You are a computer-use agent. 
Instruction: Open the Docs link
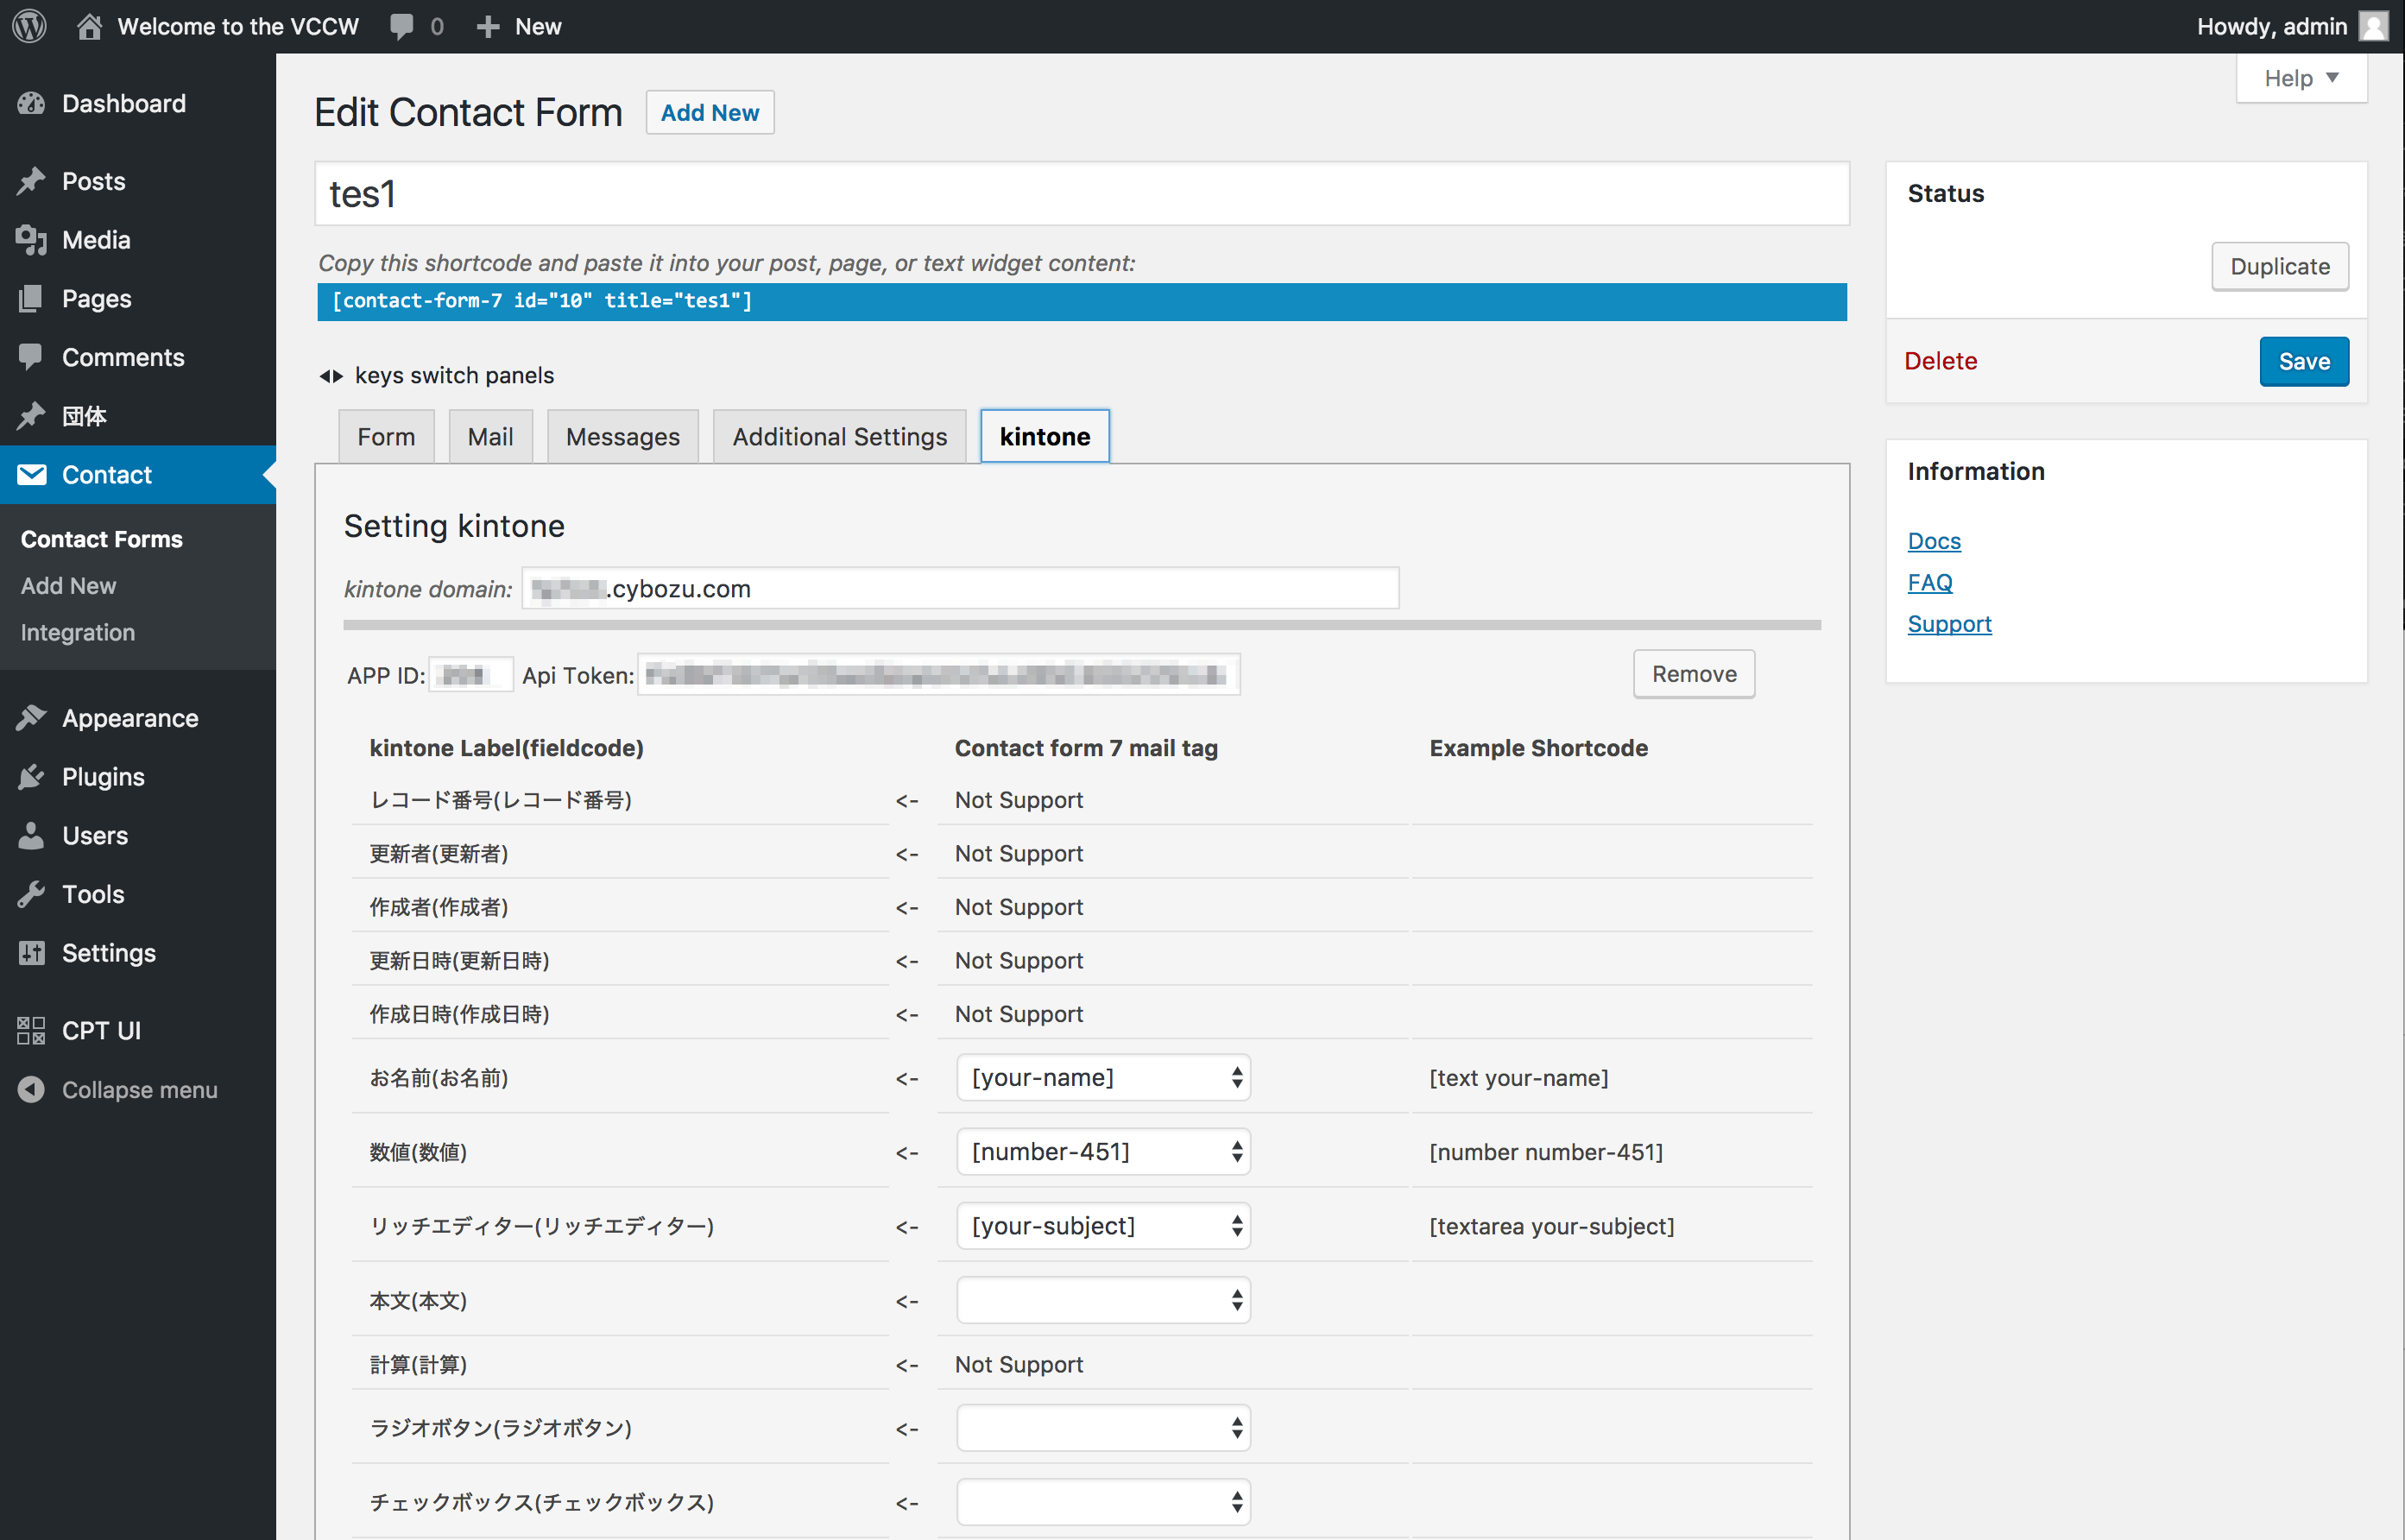[1933, 541]
